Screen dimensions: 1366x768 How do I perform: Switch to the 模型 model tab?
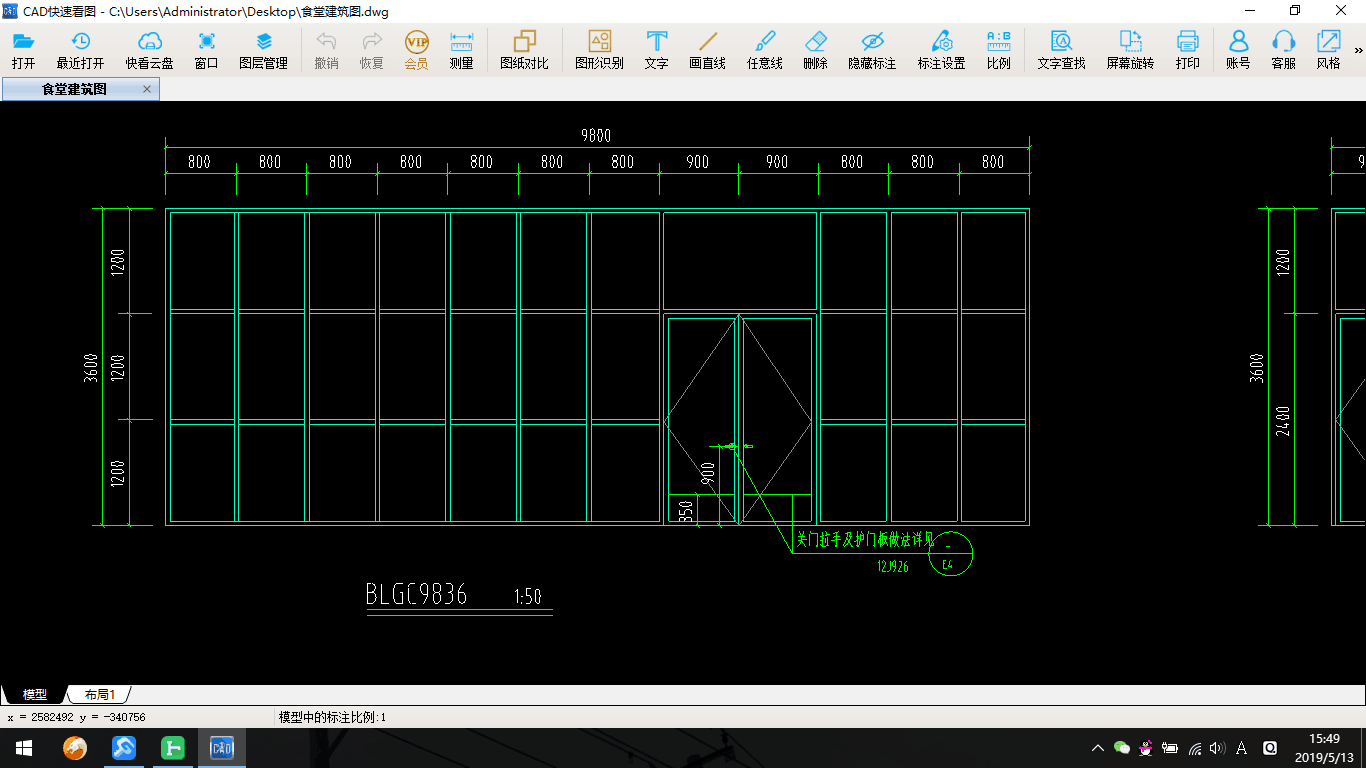pyautogui.click(x=35, y=694)
